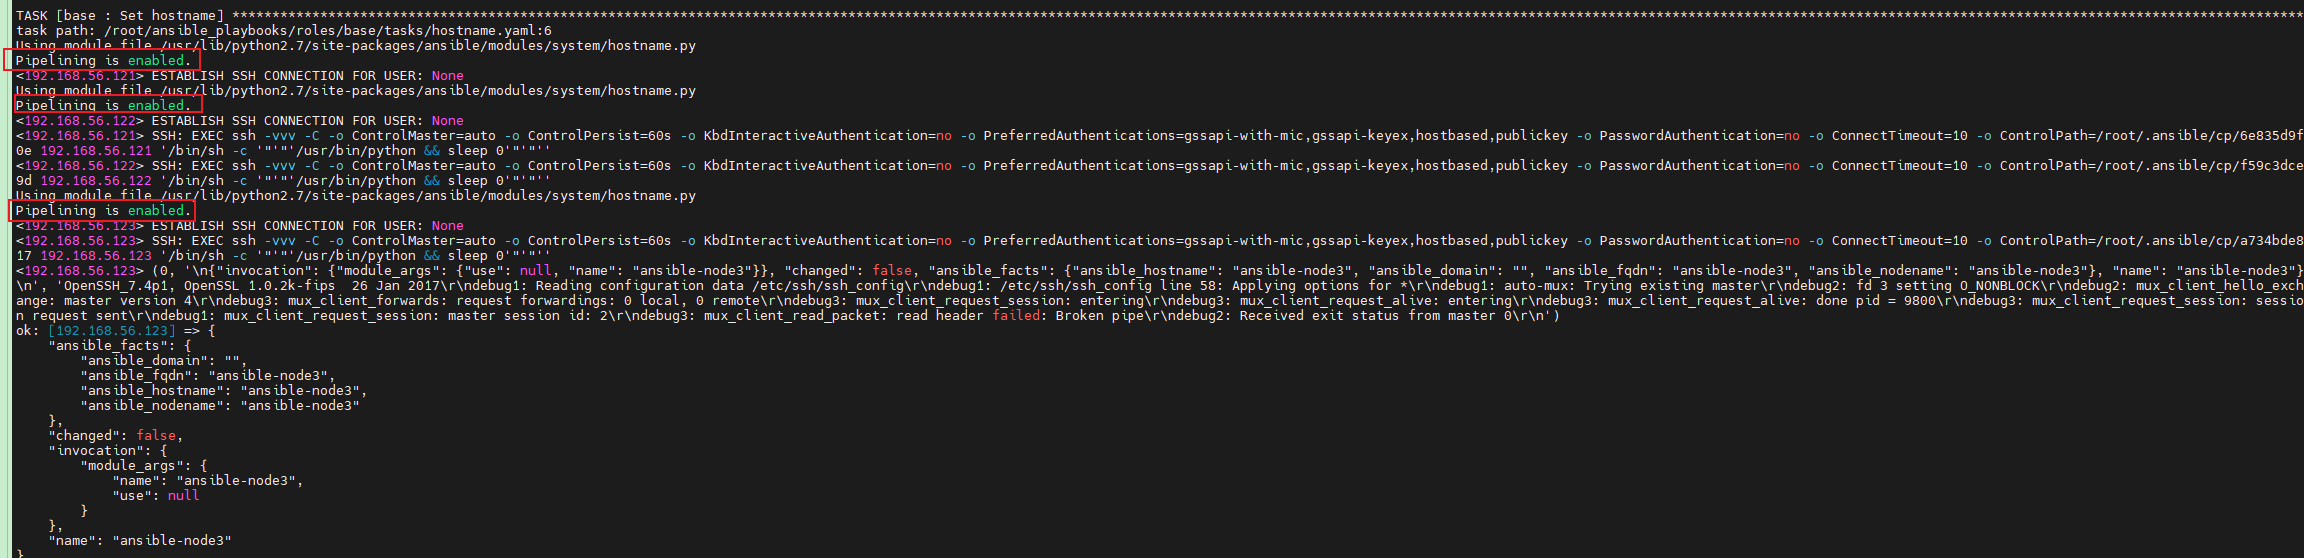Click the "invocation": { line in formatted output

pyautogui.click(x=108, y=451)
